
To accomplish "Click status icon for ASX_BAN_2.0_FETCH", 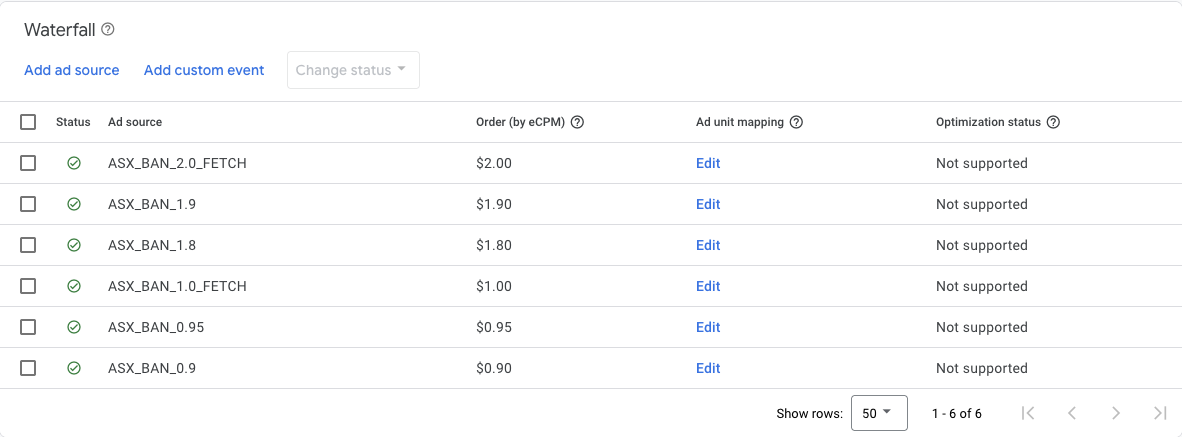I will (x=74, y=163).
